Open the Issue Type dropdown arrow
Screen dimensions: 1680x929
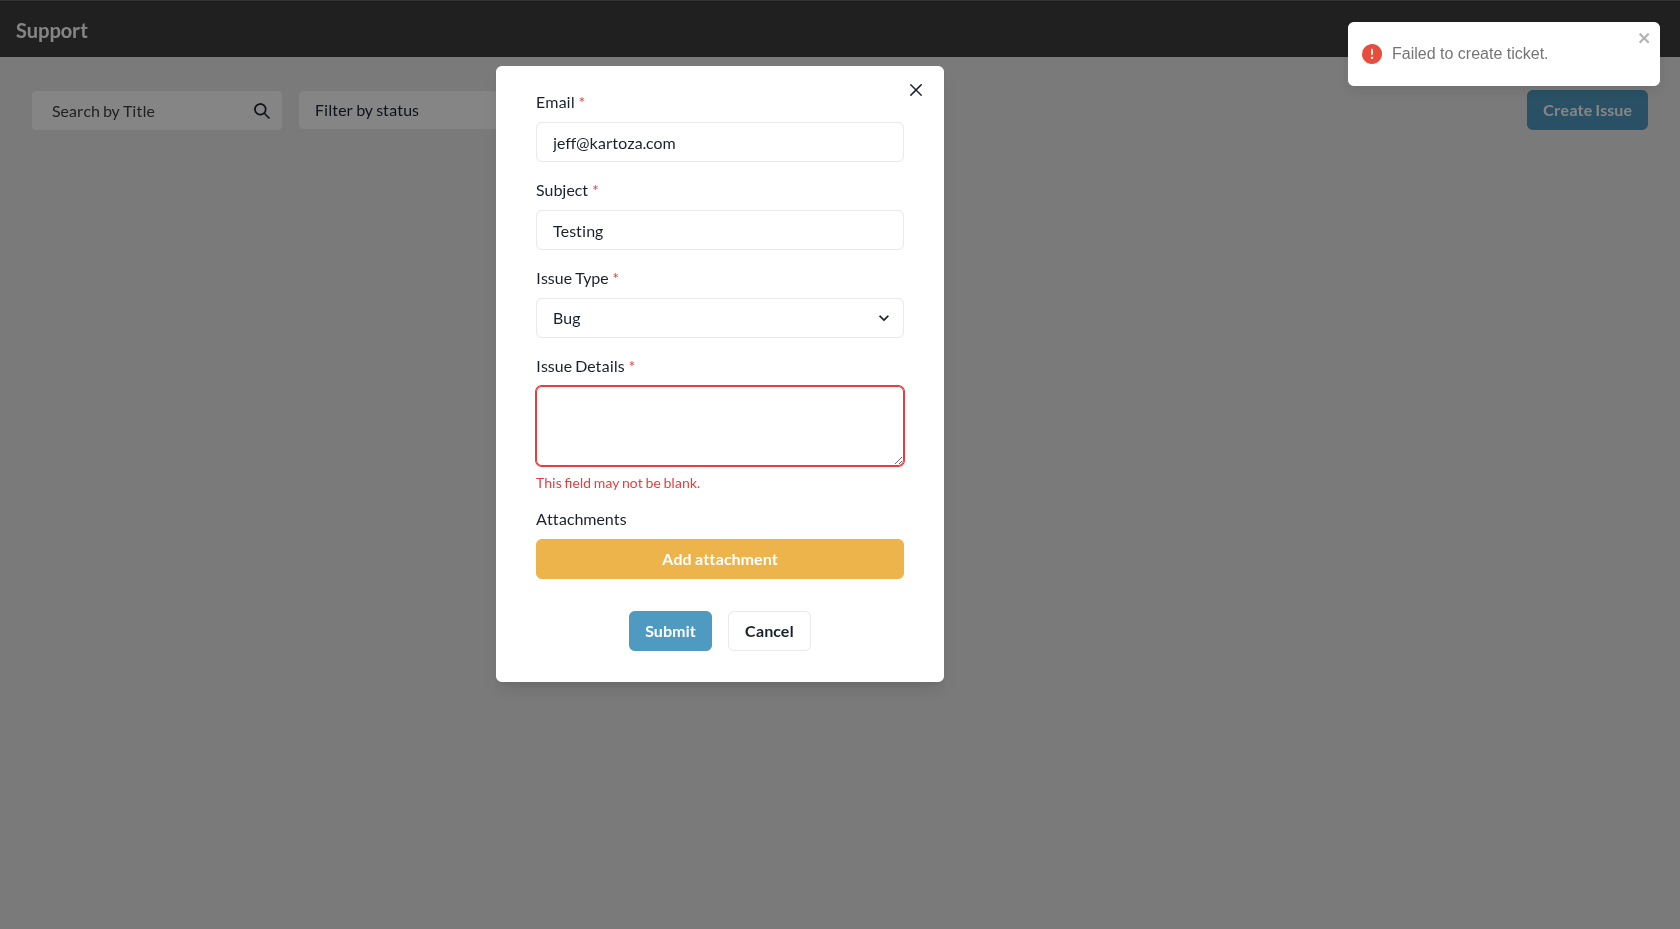pyautogui.click(x=883, y=318)
